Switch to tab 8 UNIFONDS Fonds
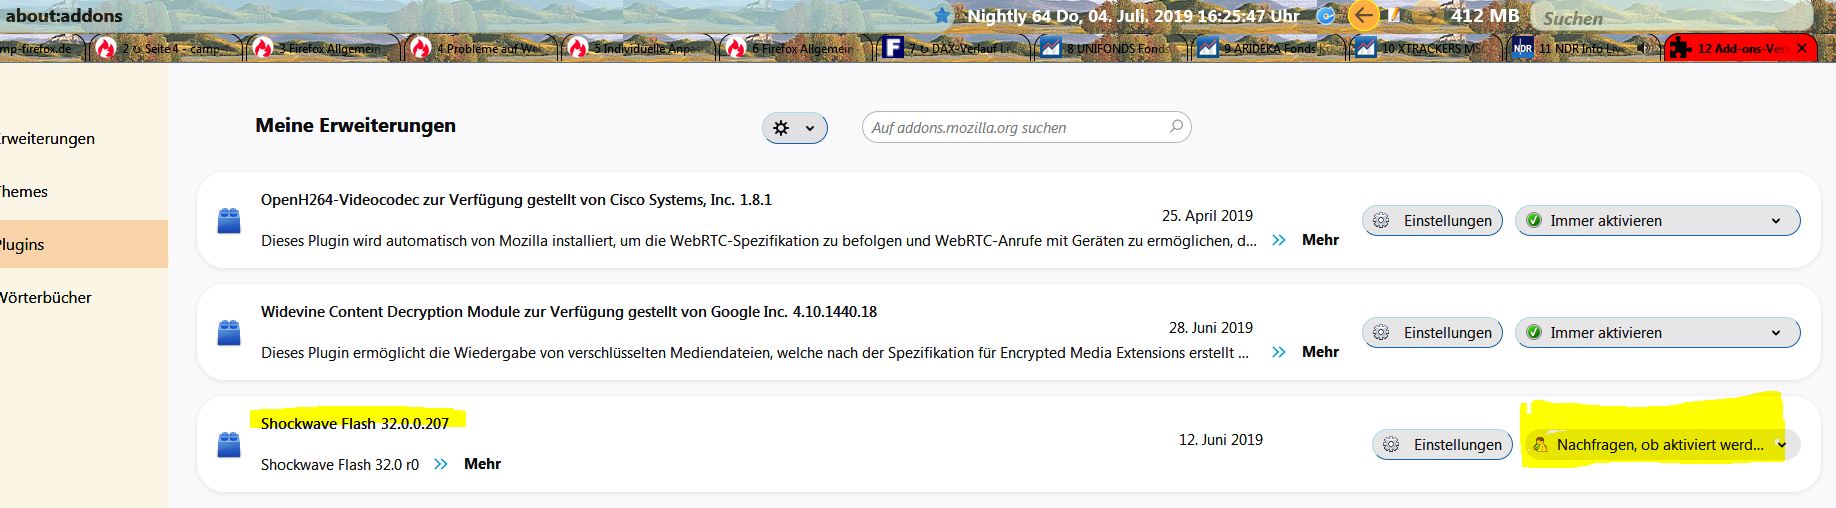 [1112, 48]
